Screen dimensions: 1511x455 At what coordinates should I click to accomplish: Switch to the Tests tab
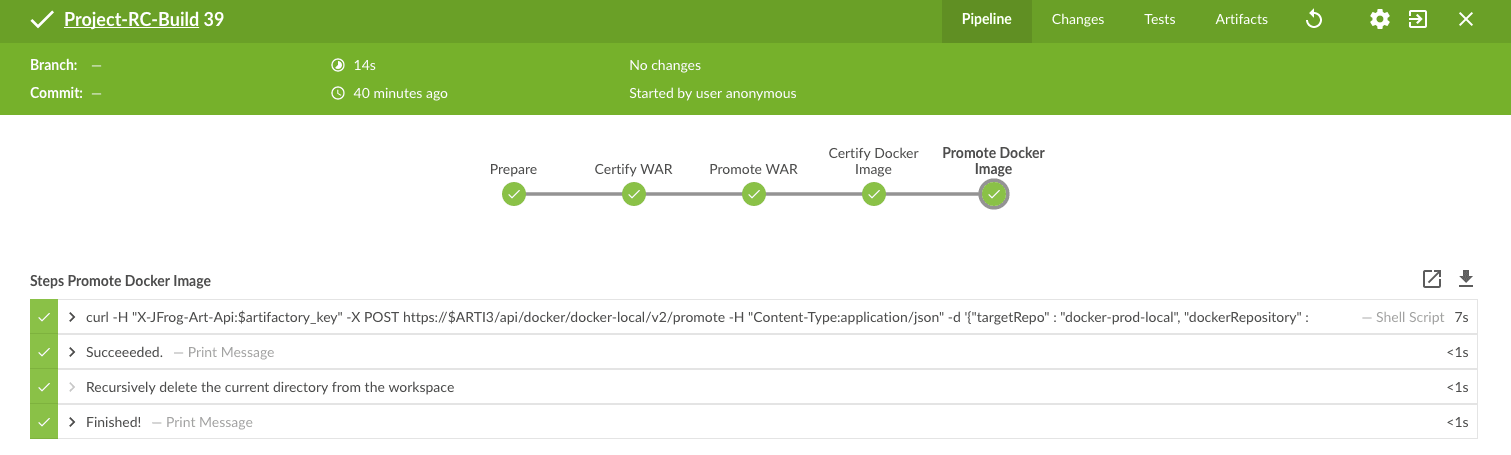click(1159, 19)
